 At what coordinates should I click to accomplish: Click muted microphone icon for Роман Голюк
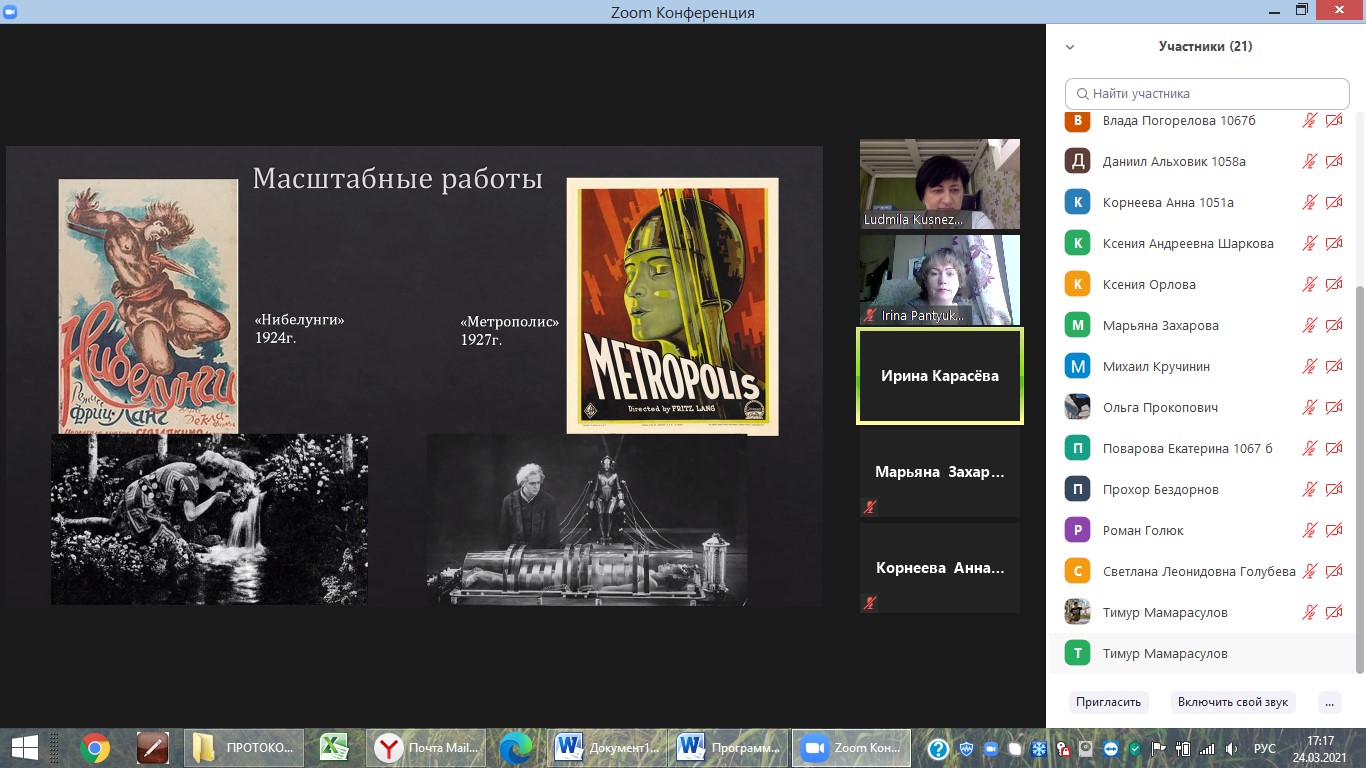pos(1309,530)
